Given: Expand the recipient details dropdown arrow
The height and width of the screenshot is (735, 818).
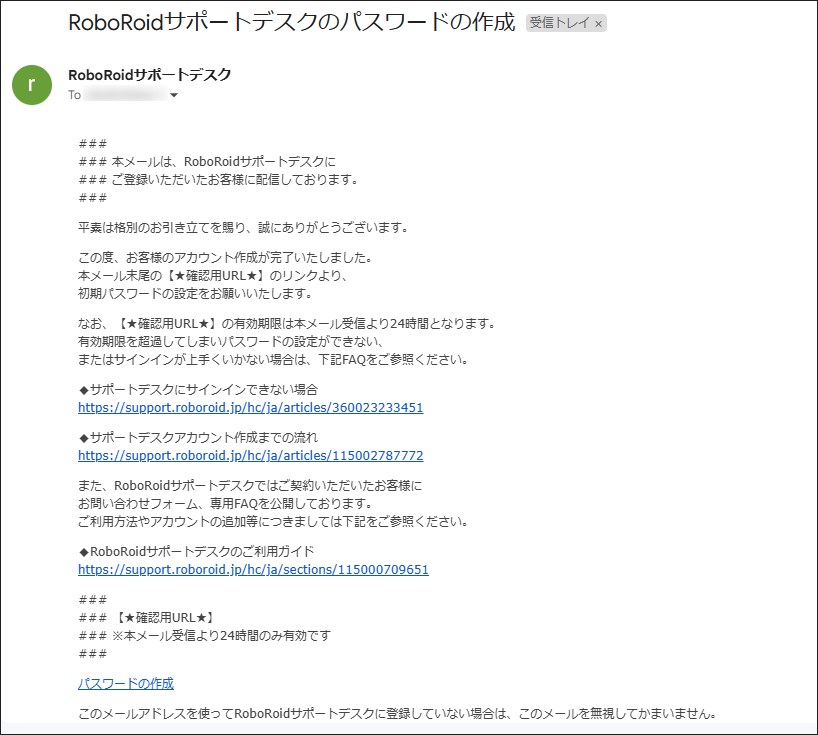Looking at the screenshot, I should (174, 95).
